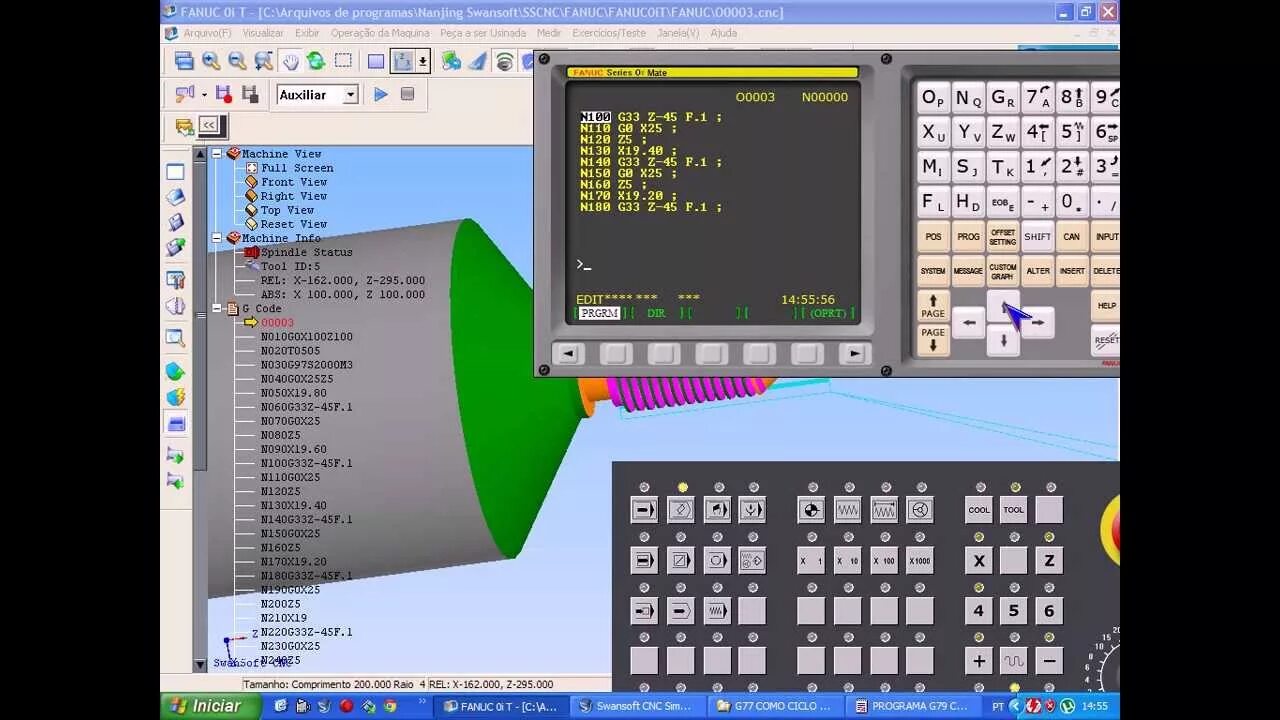Click the green workpiece icon in top toolbar
1280x720 pixels.
click(452, 61)
